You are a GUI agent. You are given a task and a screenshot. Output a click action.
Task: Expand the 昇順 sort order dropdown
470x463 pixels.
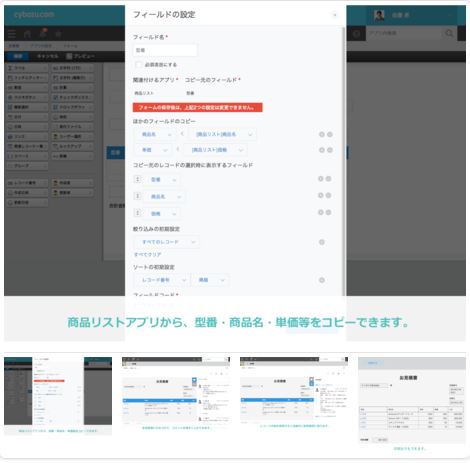click(210, 280)
